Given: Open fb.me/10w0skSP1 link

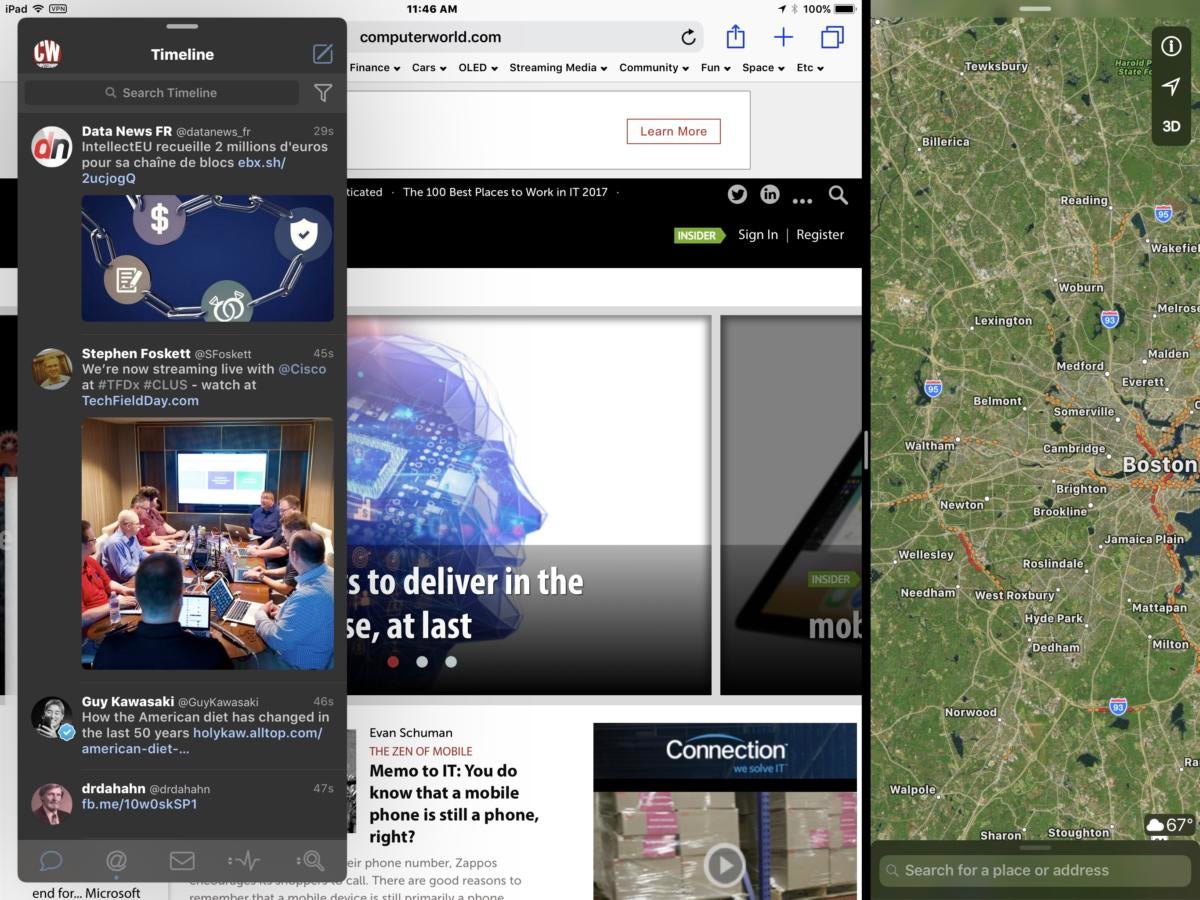Looking at the screenshot, I should [x=139, y=804].
